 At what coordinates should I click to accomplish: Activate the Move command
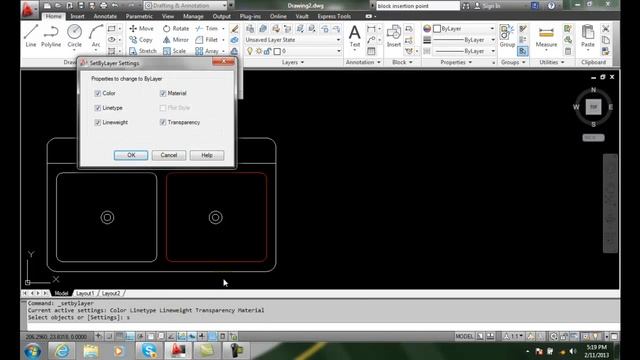(142, 29)
